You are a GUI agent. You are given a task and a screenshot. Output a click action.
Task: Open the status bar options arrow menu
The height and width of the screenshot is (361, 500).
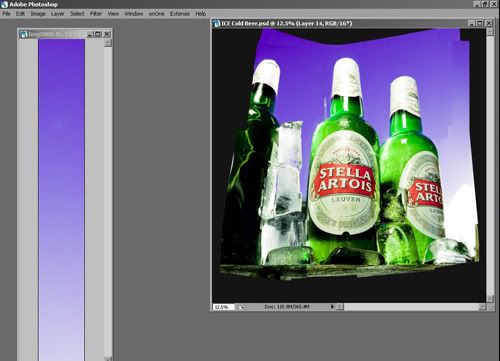click(332, 307)
